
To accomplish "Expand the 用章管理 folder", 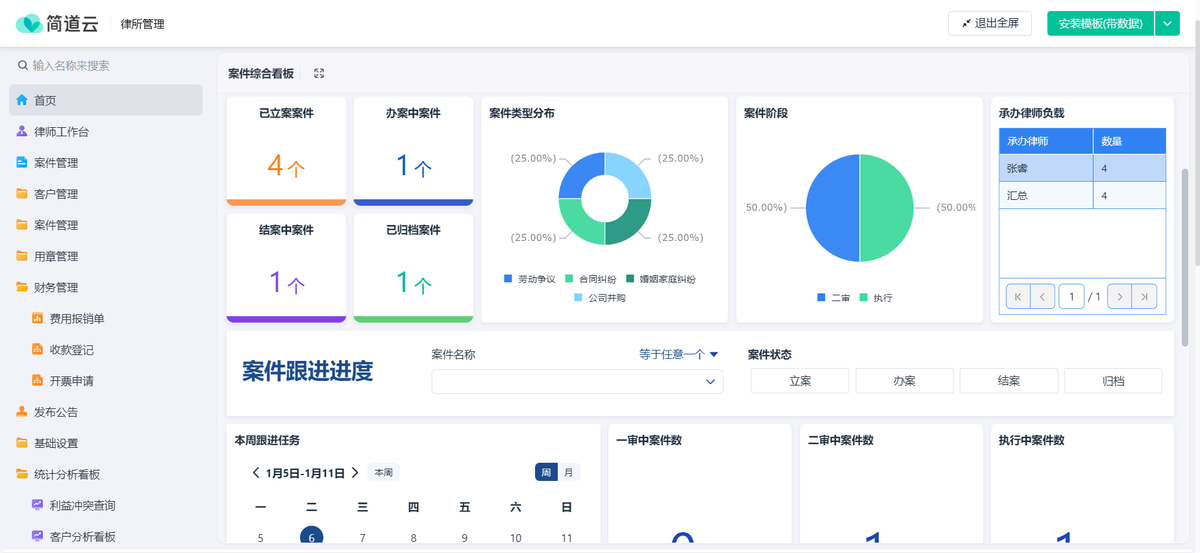I will click(x=105, y=256).
